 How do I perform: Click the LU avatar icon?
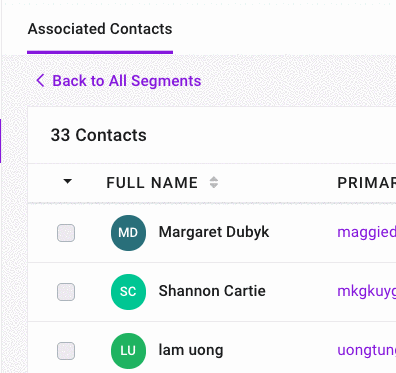coord(128,351)
